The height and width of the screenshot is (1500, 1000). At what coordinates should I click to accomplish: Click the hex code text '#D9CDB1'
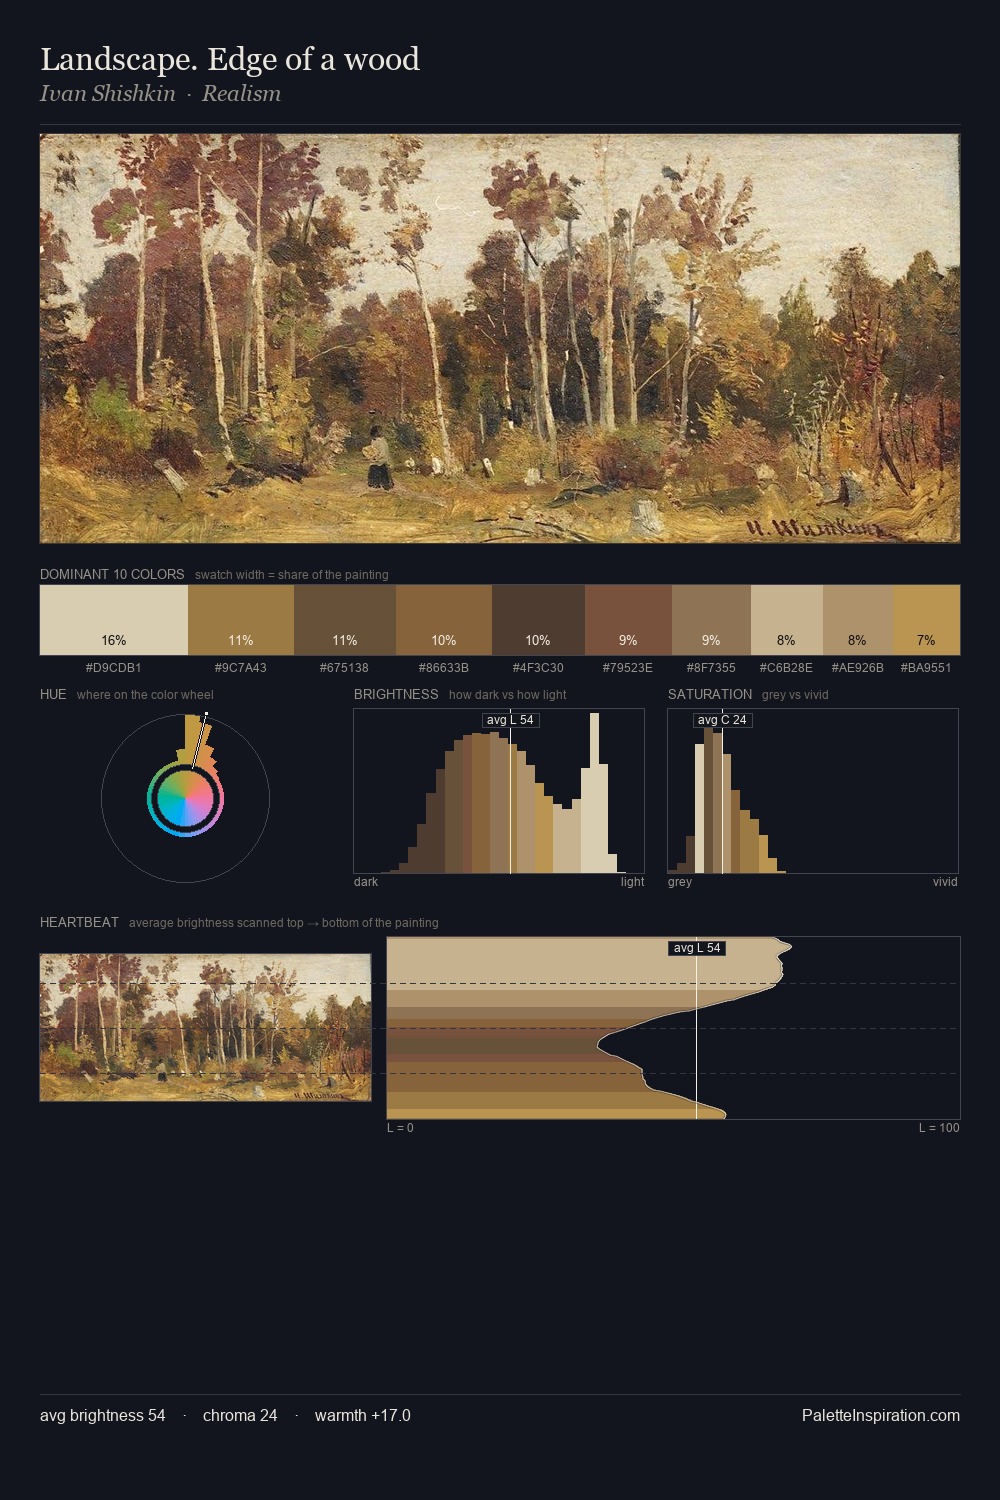tap(114, 667)
